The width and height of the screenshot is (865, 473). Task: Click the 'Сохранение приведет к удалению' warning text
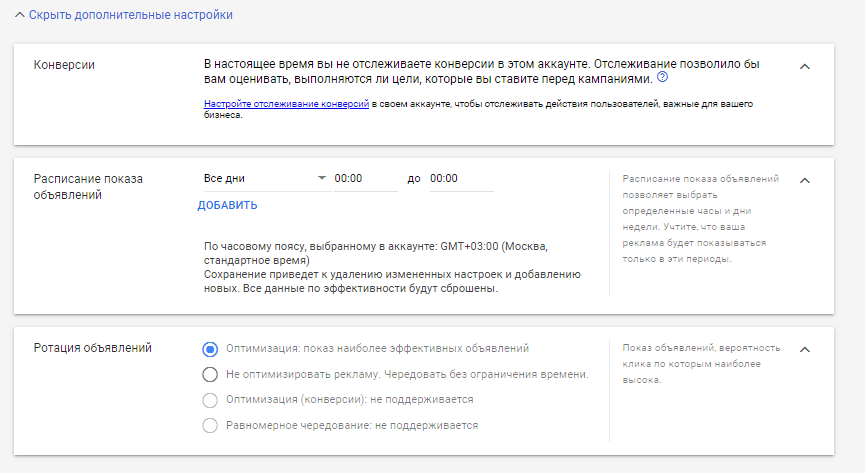392,281
